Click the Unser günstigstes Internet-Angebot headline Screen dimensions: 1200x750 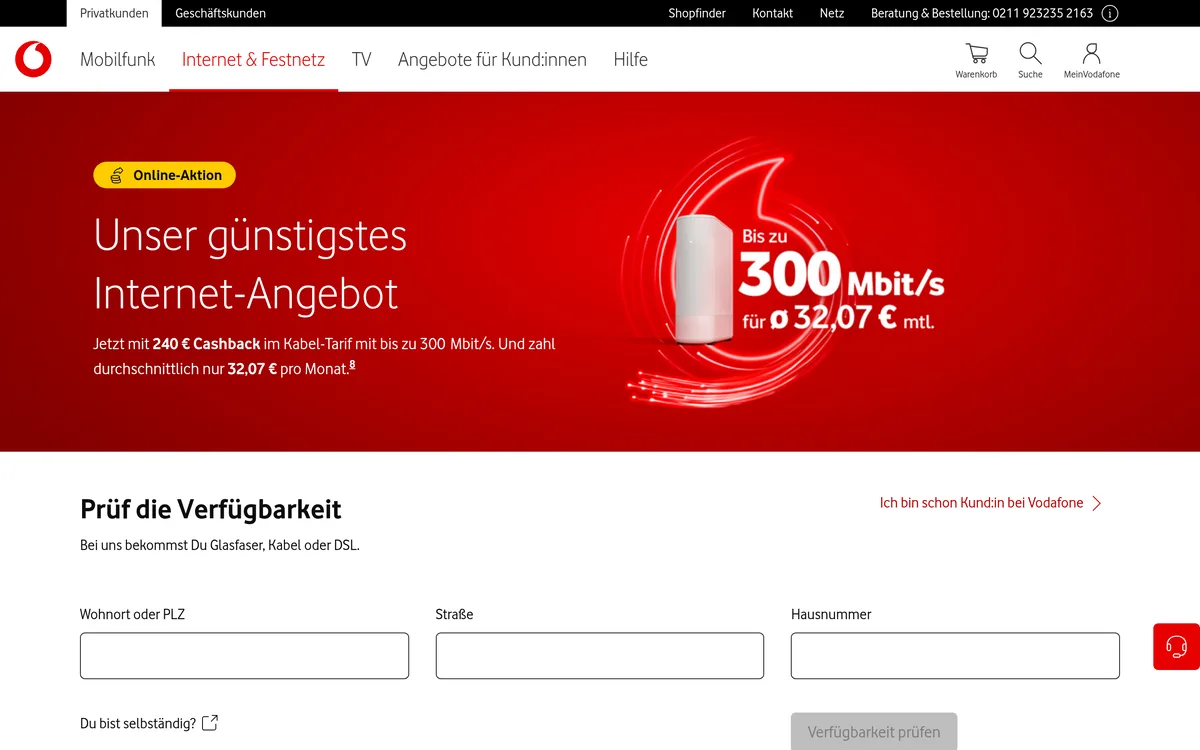pos(250,265)
